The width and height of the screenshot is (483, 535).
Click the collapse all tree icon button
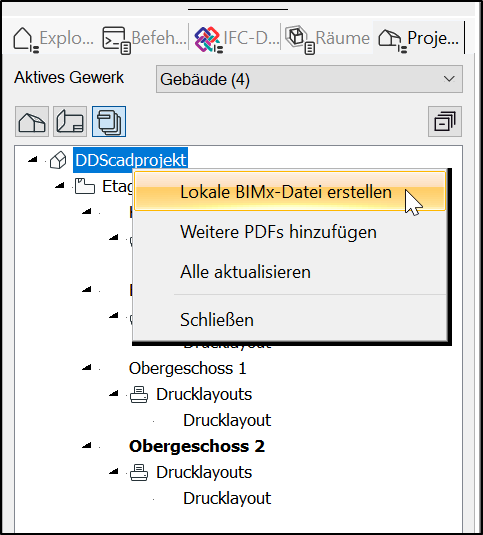coord(445,121)
